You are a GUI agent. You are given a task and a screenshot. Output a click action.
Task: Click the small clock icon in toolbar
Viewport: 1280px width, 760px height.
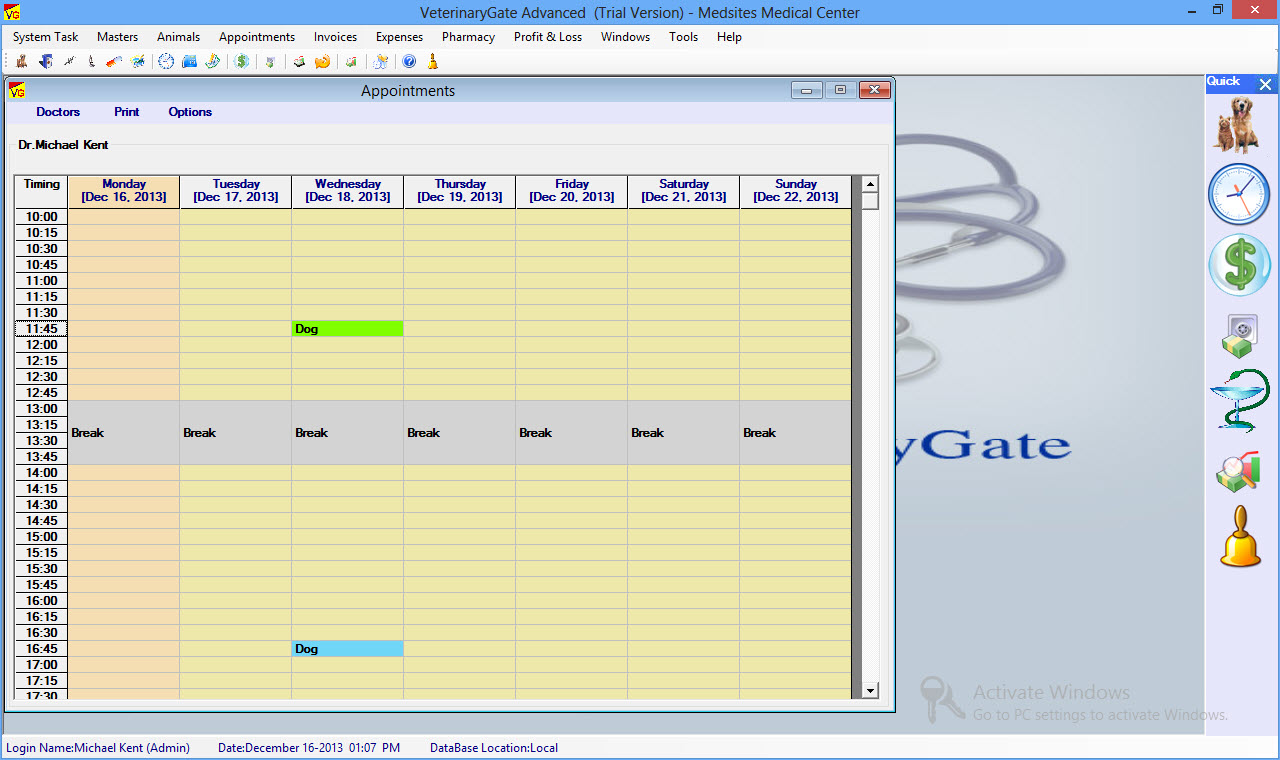(166, 62)
